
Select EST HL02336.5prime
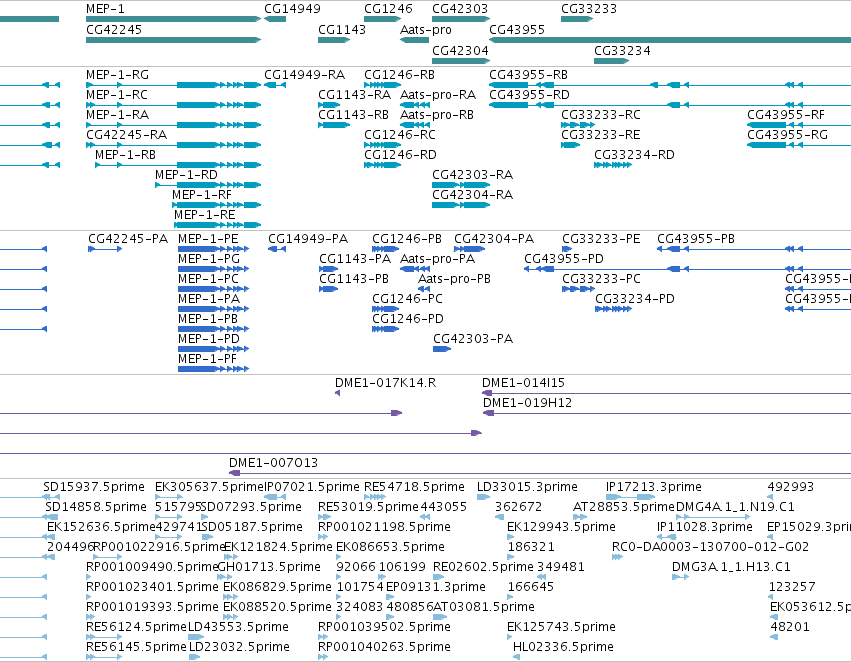point(517,657)
